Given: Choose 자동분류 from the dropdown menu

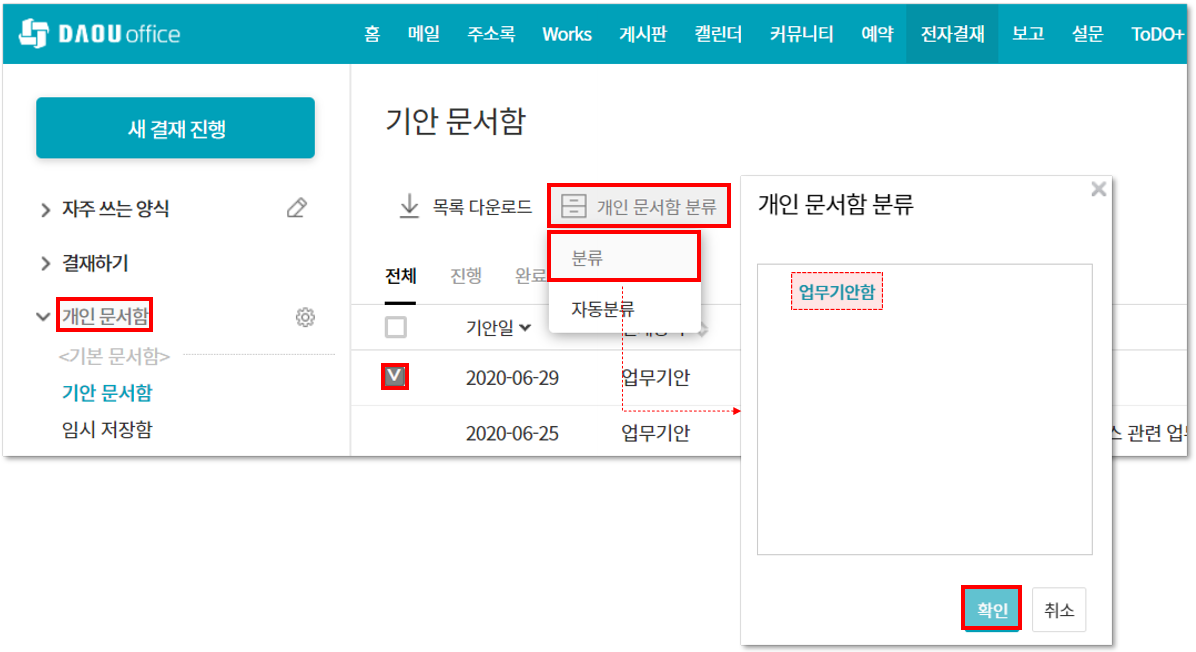Looking at the screenshot, I should tap(602, 308).
